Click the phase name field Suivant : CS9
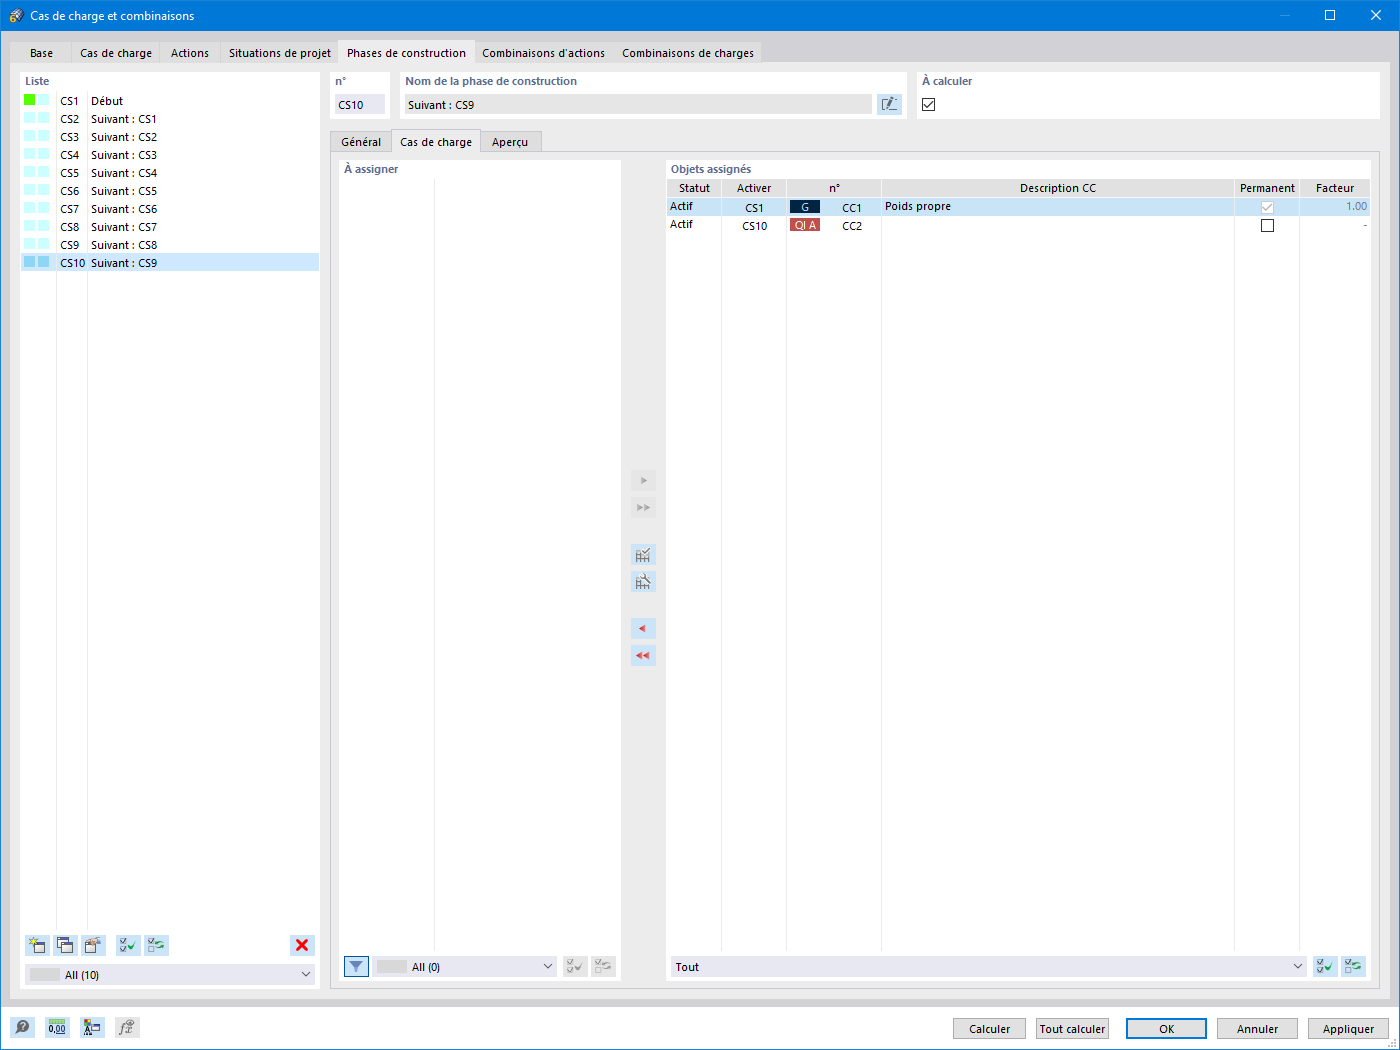This screenshot has width=1400, height=1050. coord(638,105)
